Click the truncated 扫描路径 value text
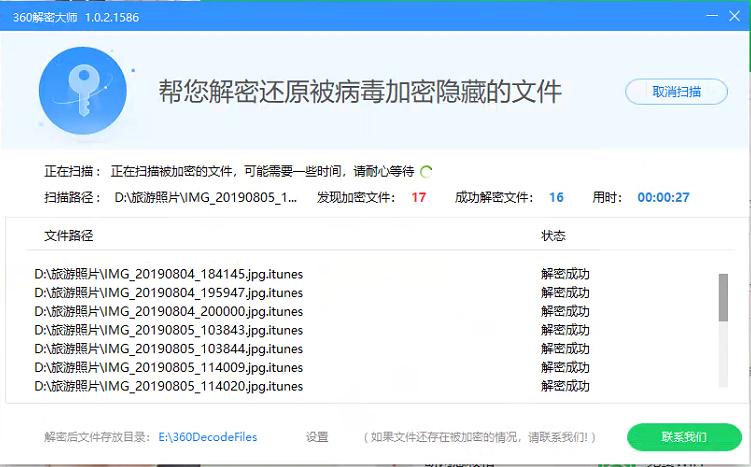 [206, 197]
